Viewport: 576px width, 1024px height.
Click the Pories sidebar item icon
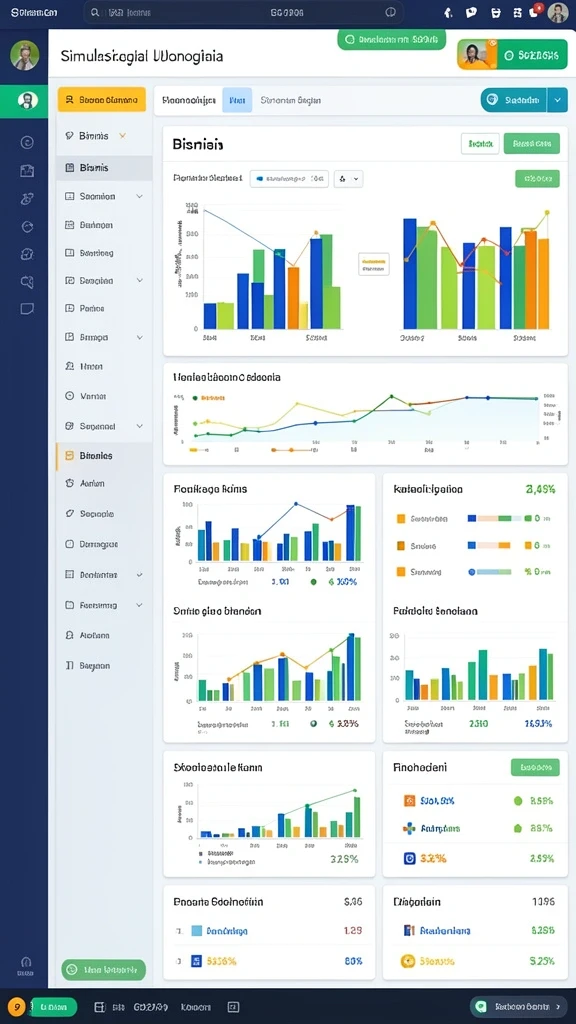(x=70, y=308)
